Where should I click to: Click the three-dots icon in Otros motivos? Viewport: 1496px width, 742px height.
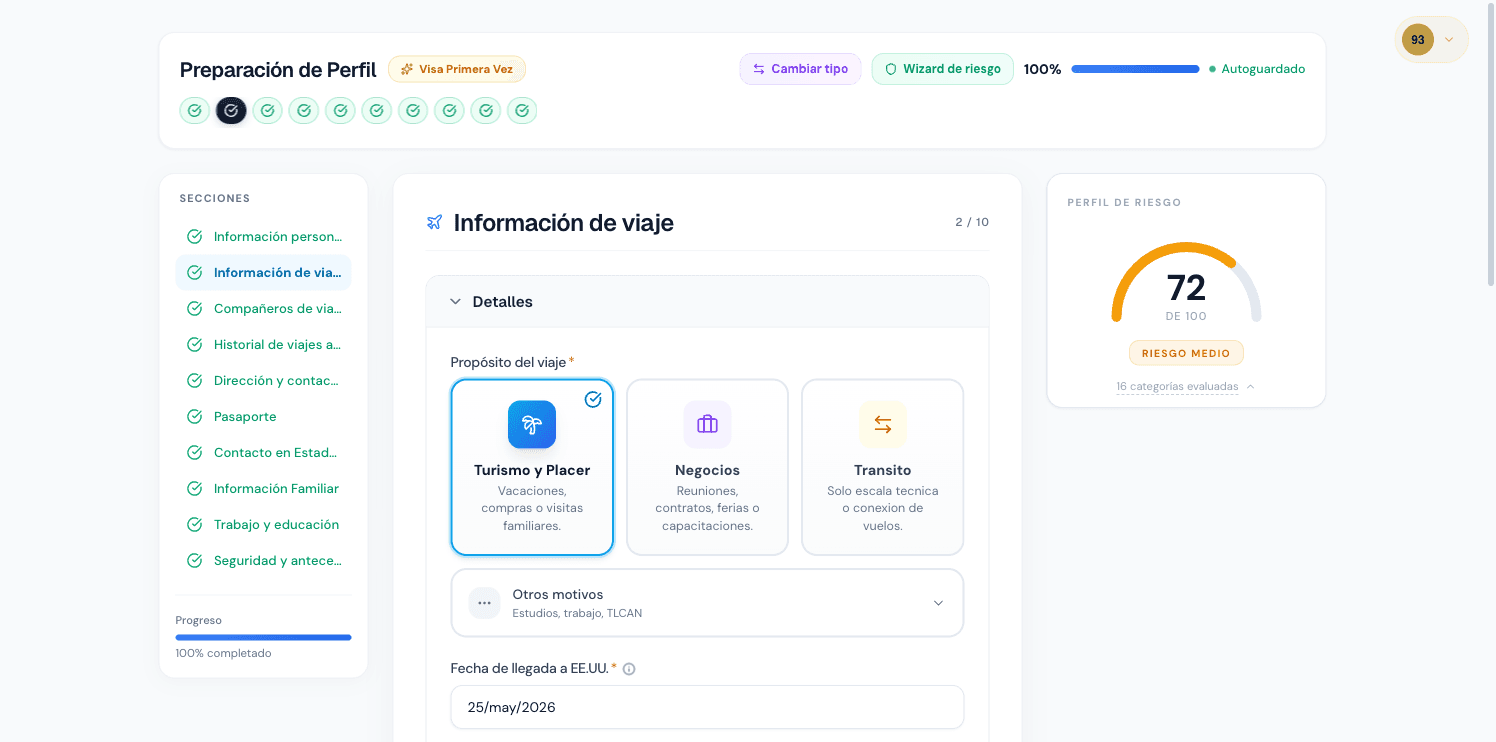(484, 603)
